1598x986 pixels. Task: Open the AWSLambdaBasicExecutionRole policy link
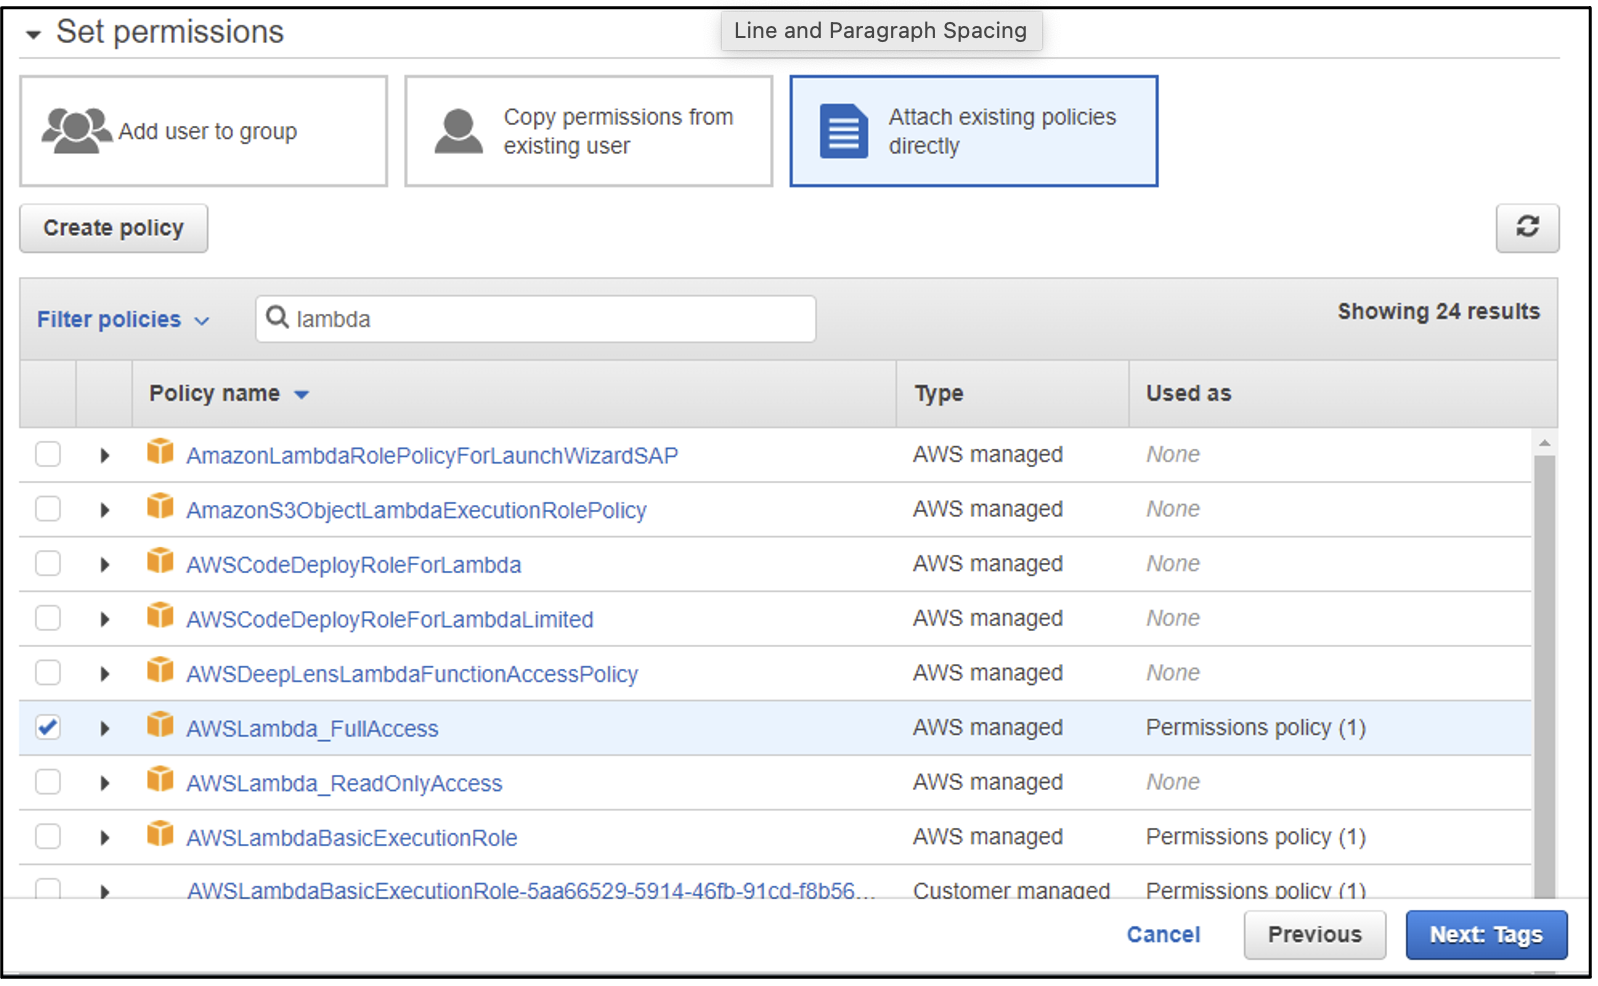pos(352,837)
